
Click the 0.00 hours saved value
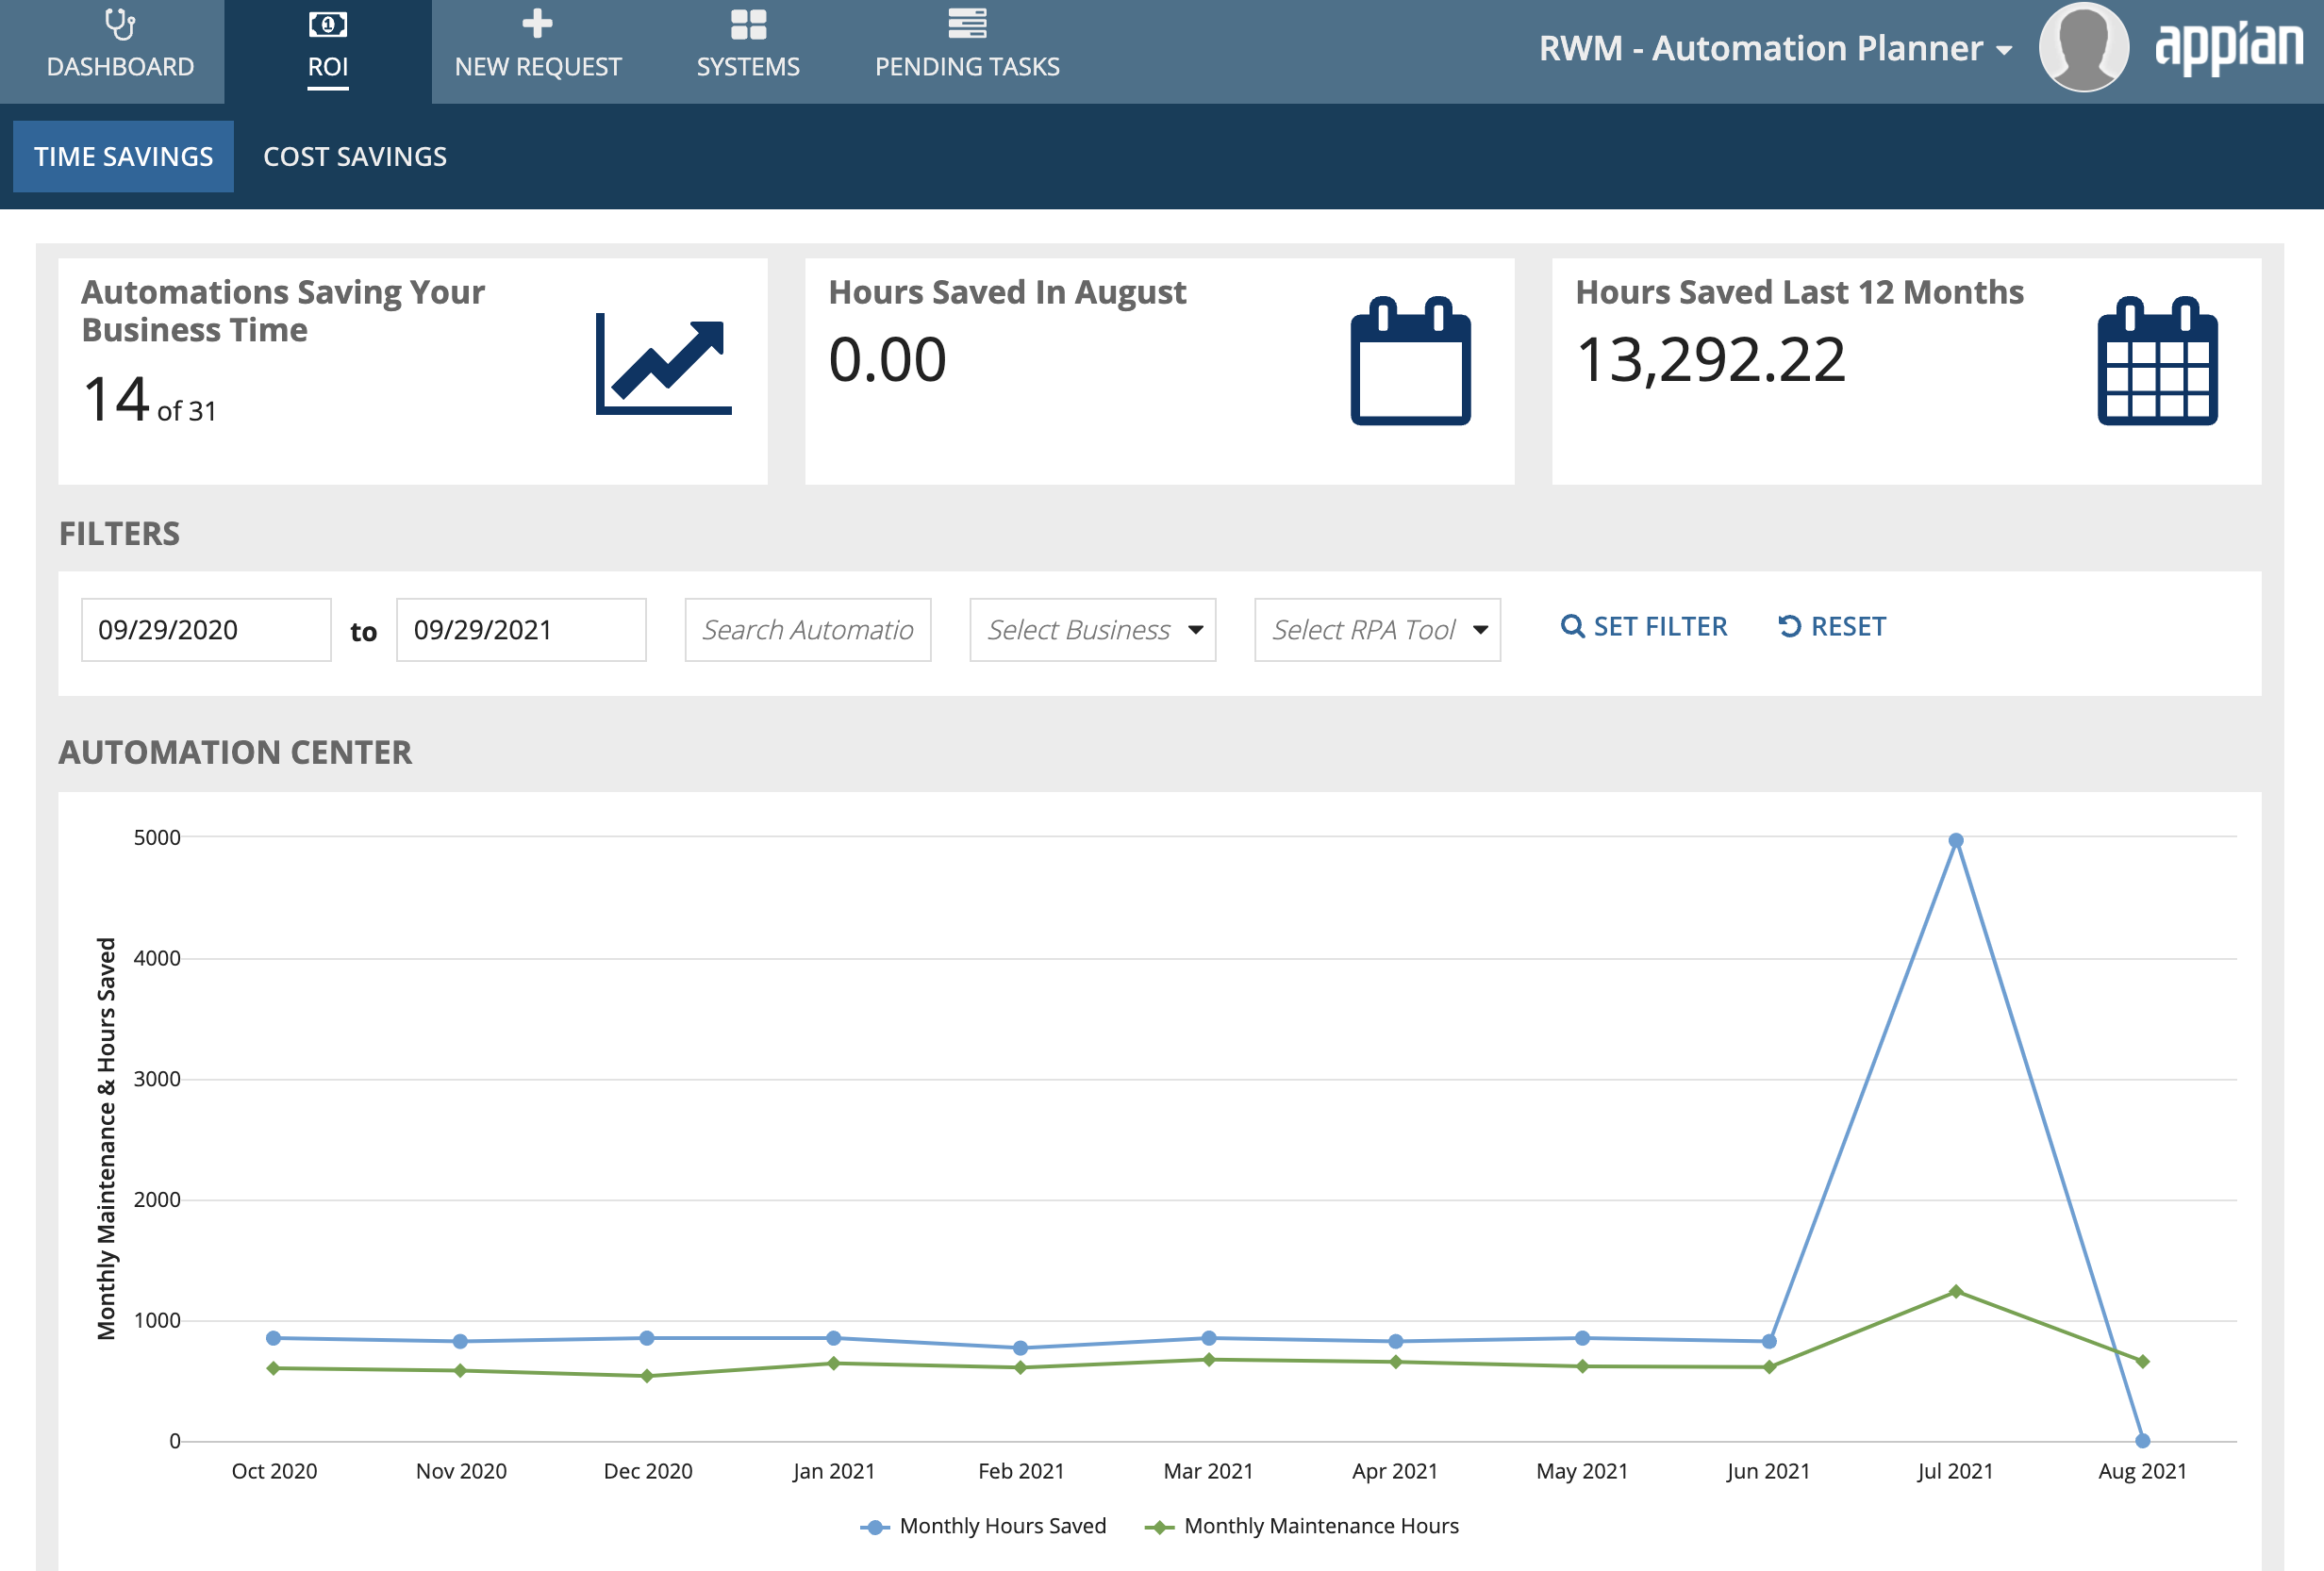coord(887,359)
